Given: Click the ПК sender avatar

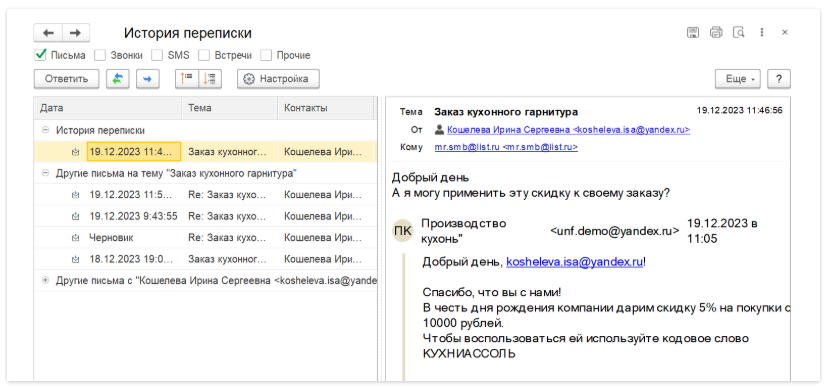Looking at the screenshot, I should [x=403, y=231].
